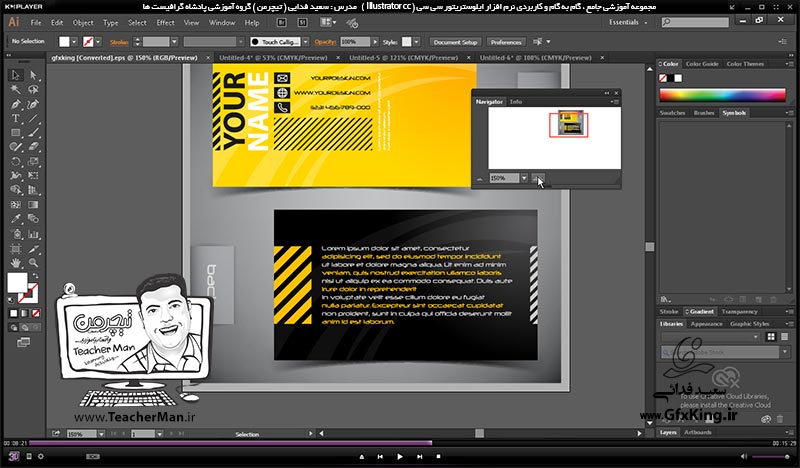Switch Libraries to list view

tap(784, 337)
